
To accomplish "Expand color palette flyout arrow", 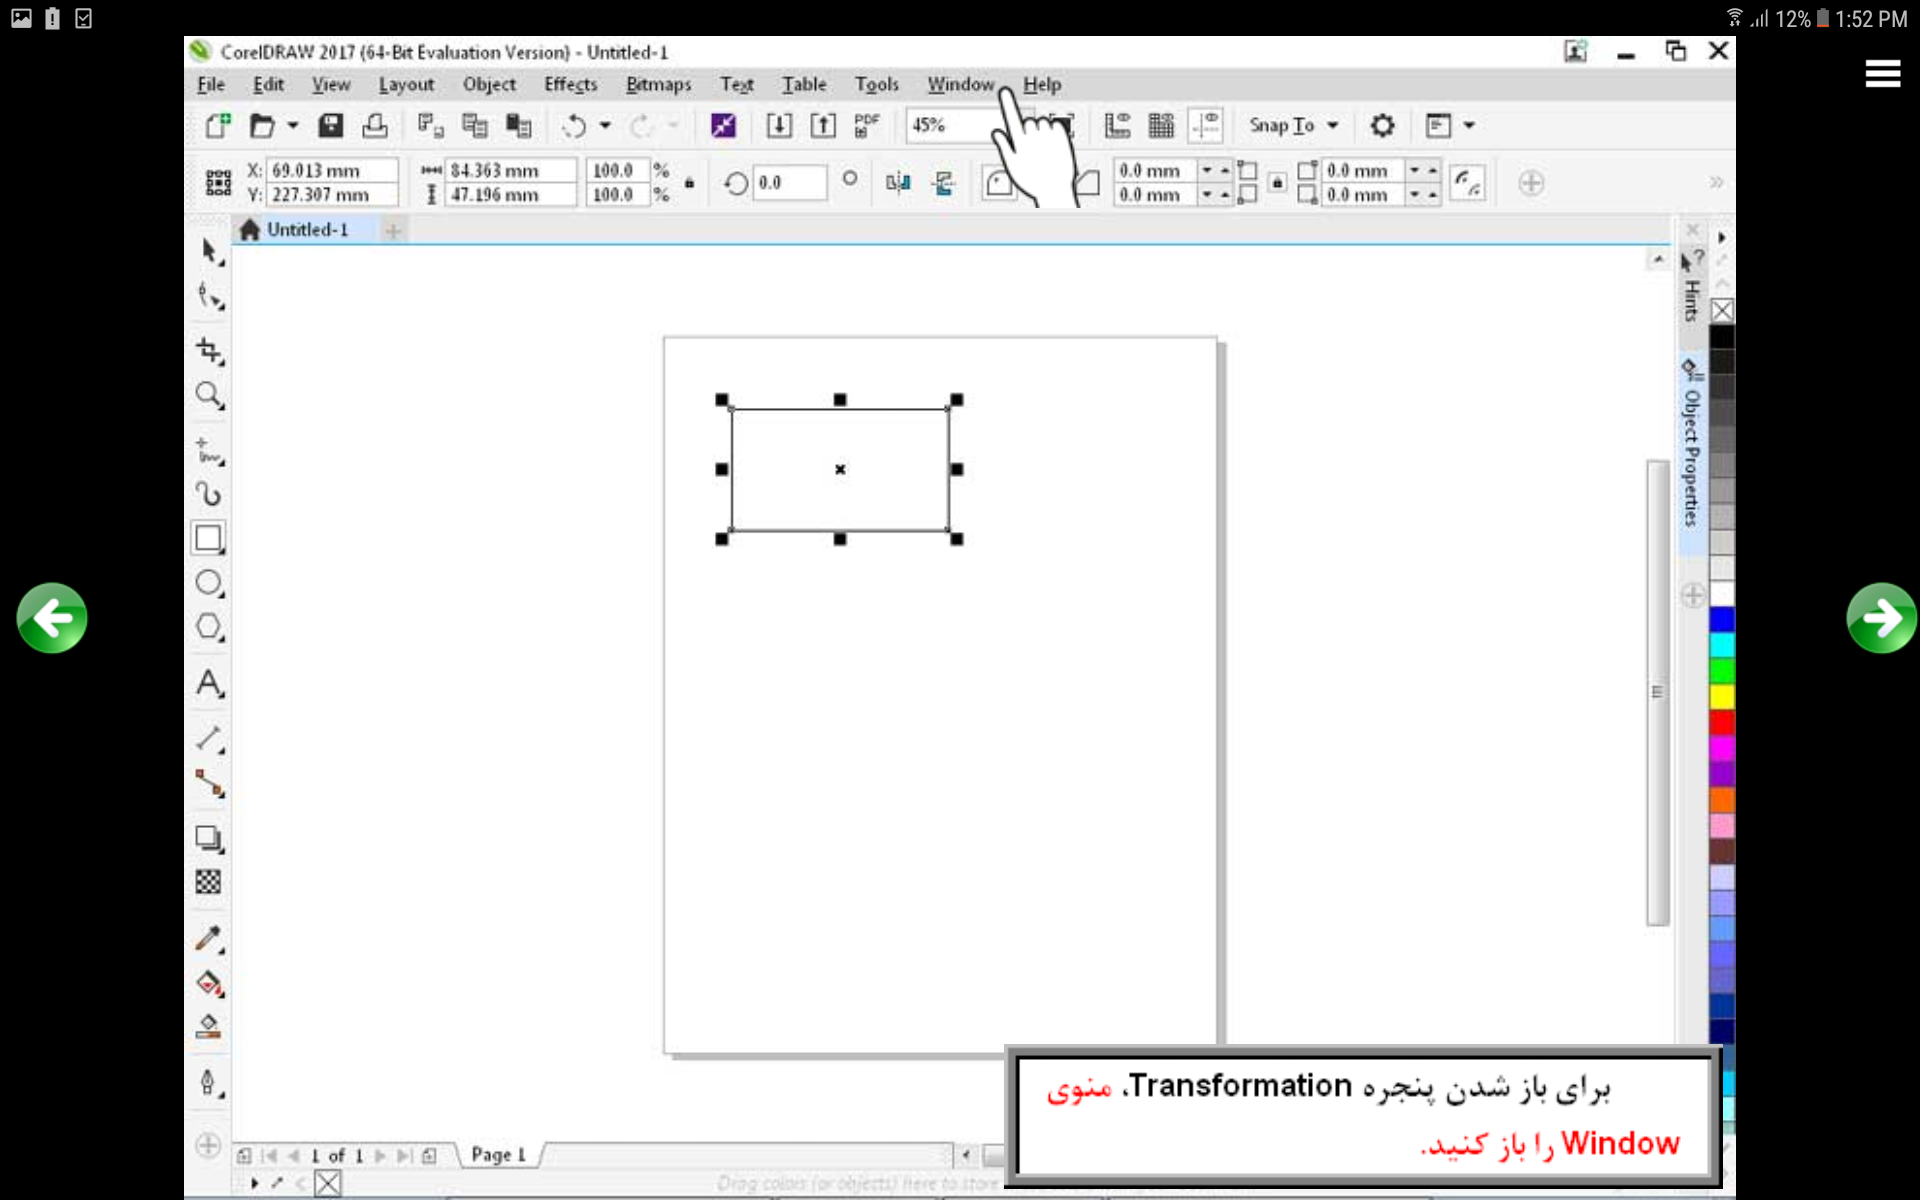I will (x=1721, y=238).
